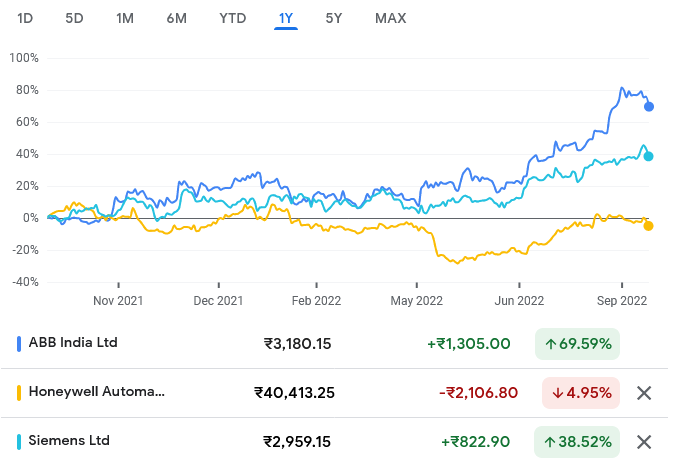
Task: Switch chart to 1M range
Action: 125,18
